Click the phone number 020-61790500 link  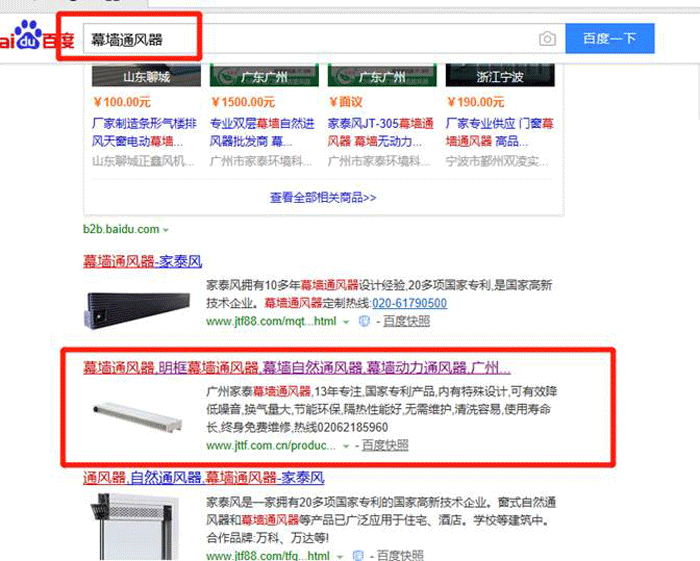point(409,303)
